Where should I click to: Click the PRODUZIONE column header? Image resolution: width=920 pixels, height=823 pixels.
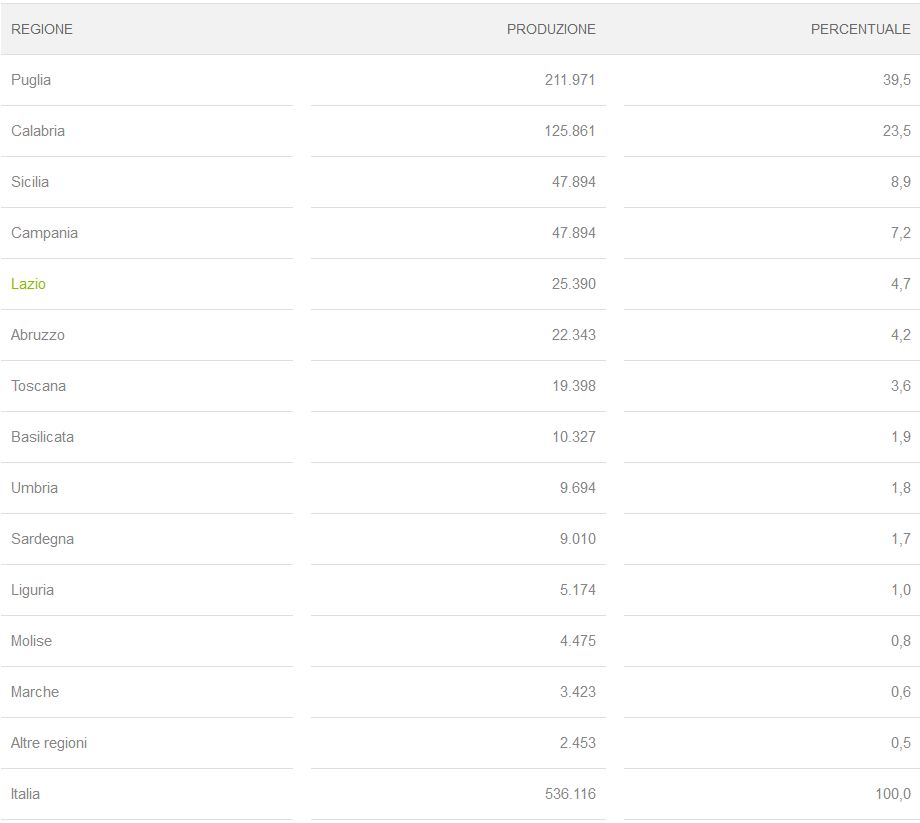[551, 29]
